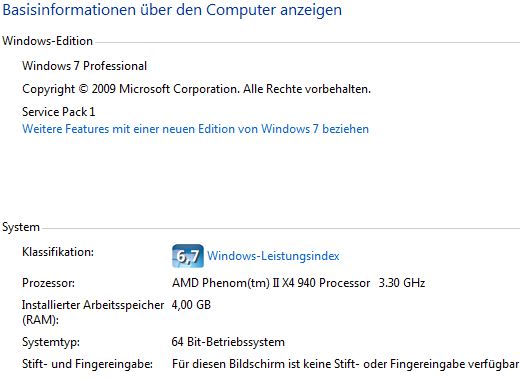Click the Klassifikation label
The width and height of the screenshot is (520, 380).
point(58,252)
